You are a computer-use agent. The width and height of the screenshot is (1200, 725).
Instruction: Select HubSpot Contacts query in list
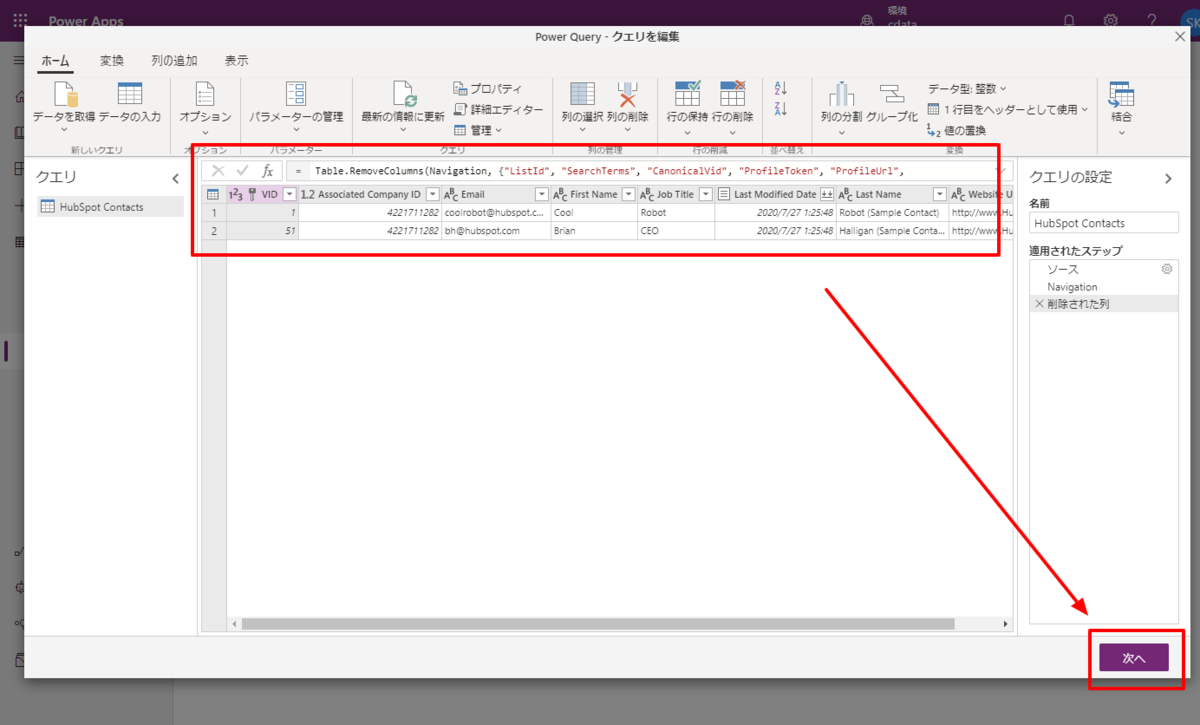click(x=109, y=207)
